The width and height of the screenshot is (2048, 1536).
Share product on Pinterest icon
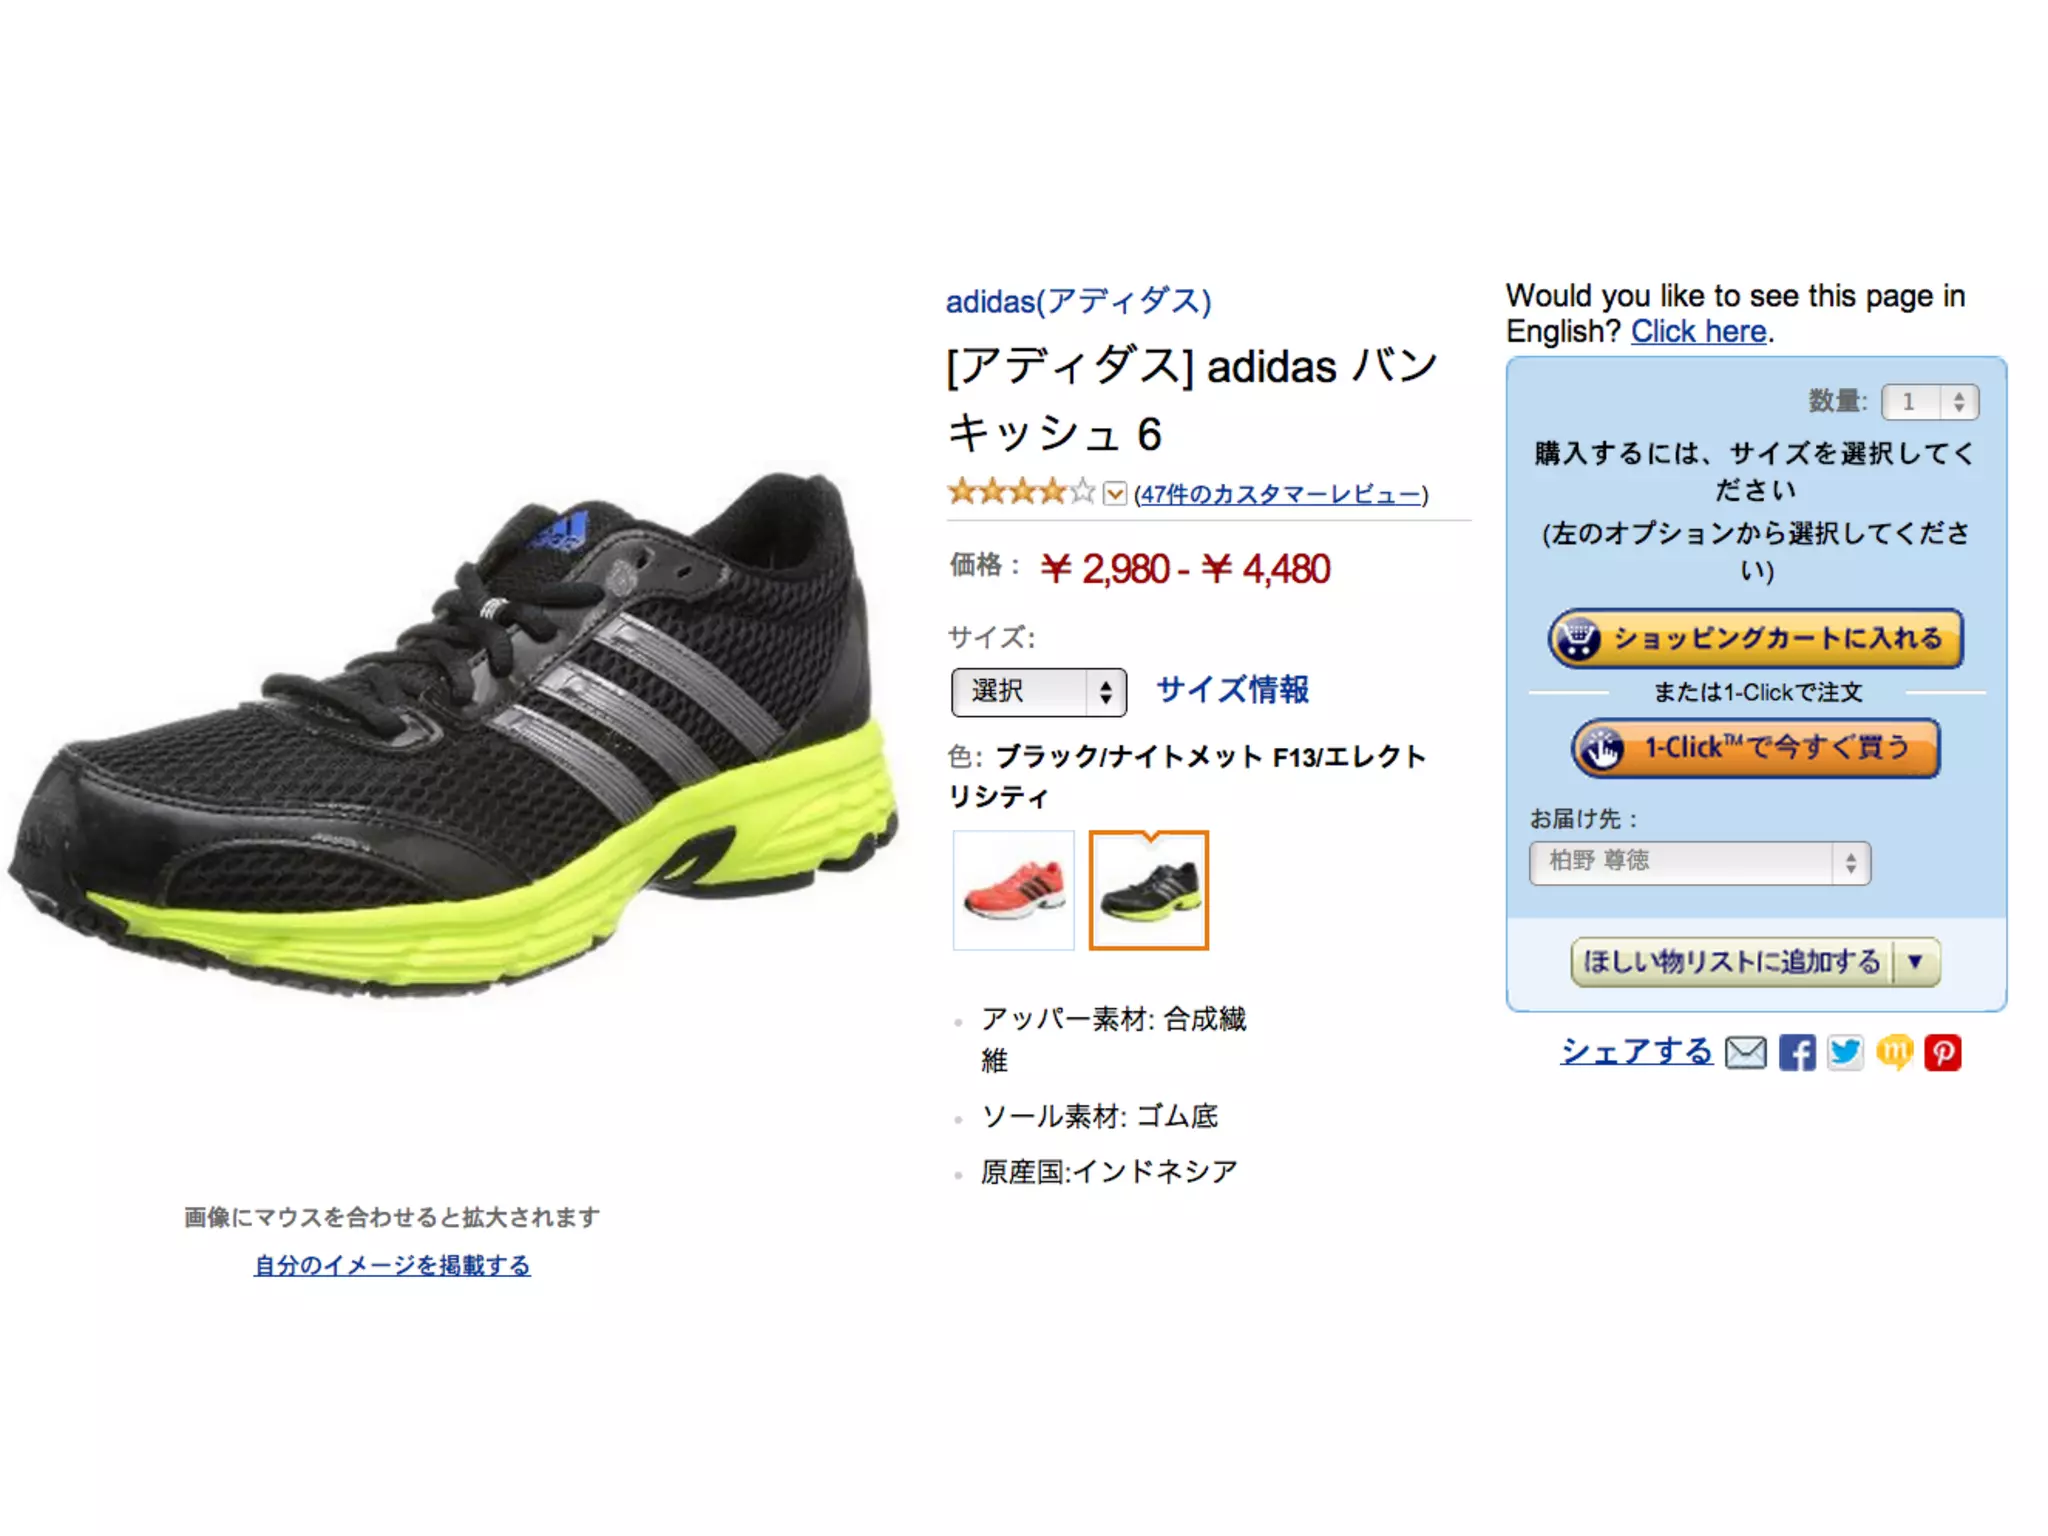(x=1942, y=1052)
